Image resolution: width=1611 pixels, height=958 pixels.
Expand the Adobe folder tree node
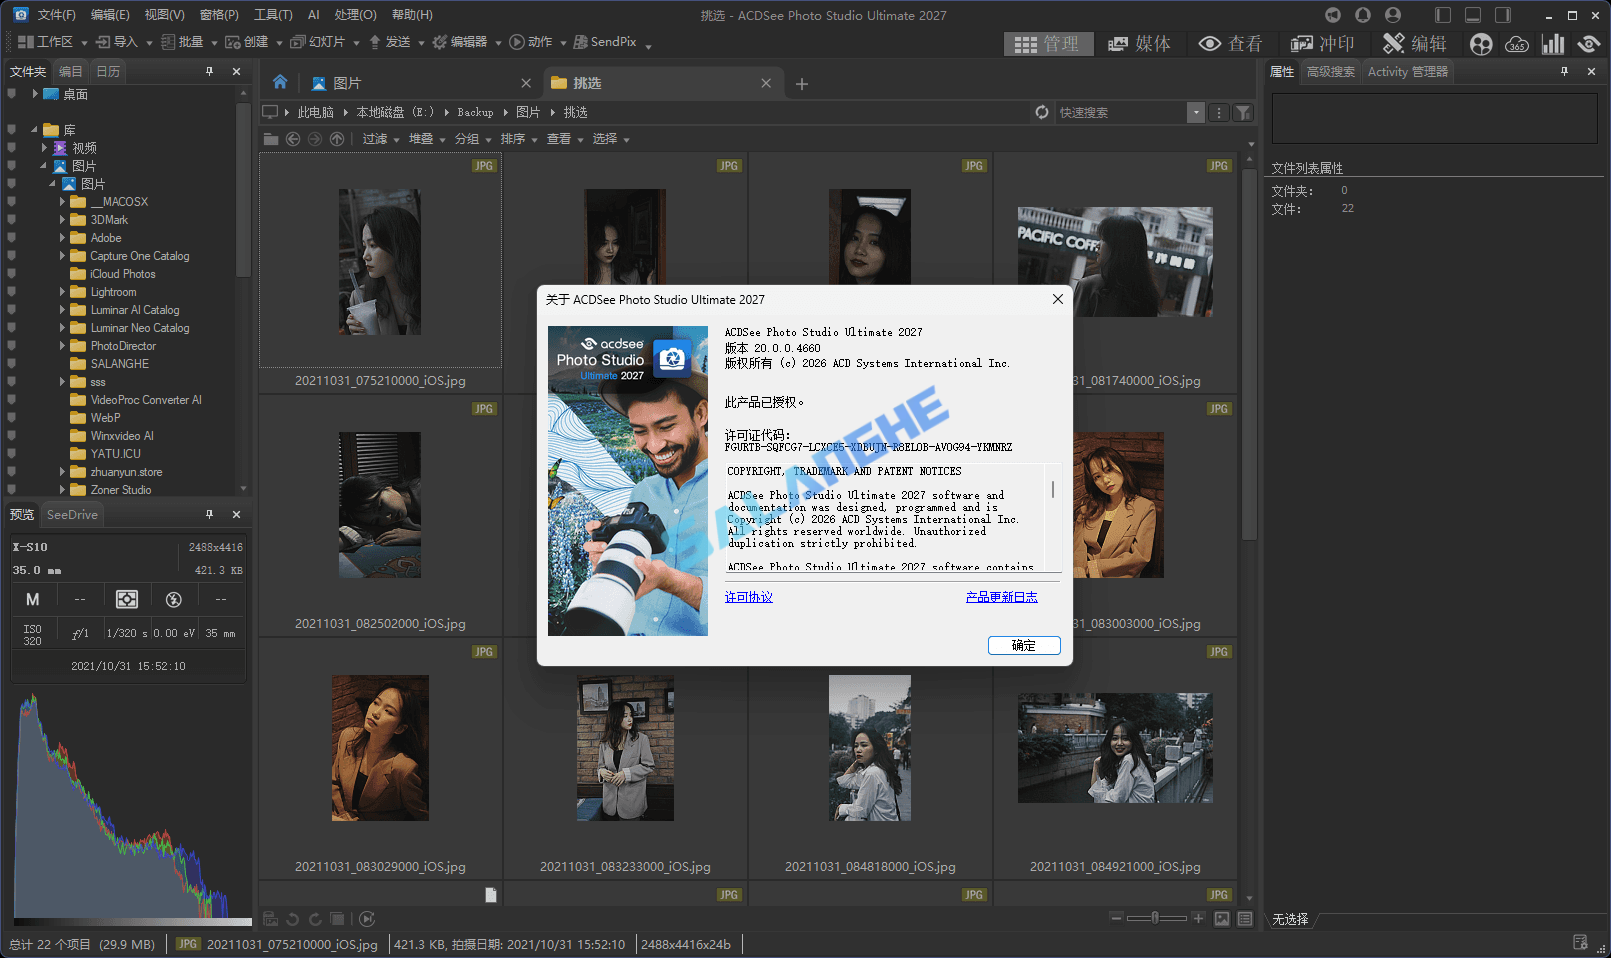(x=62, y=238)
